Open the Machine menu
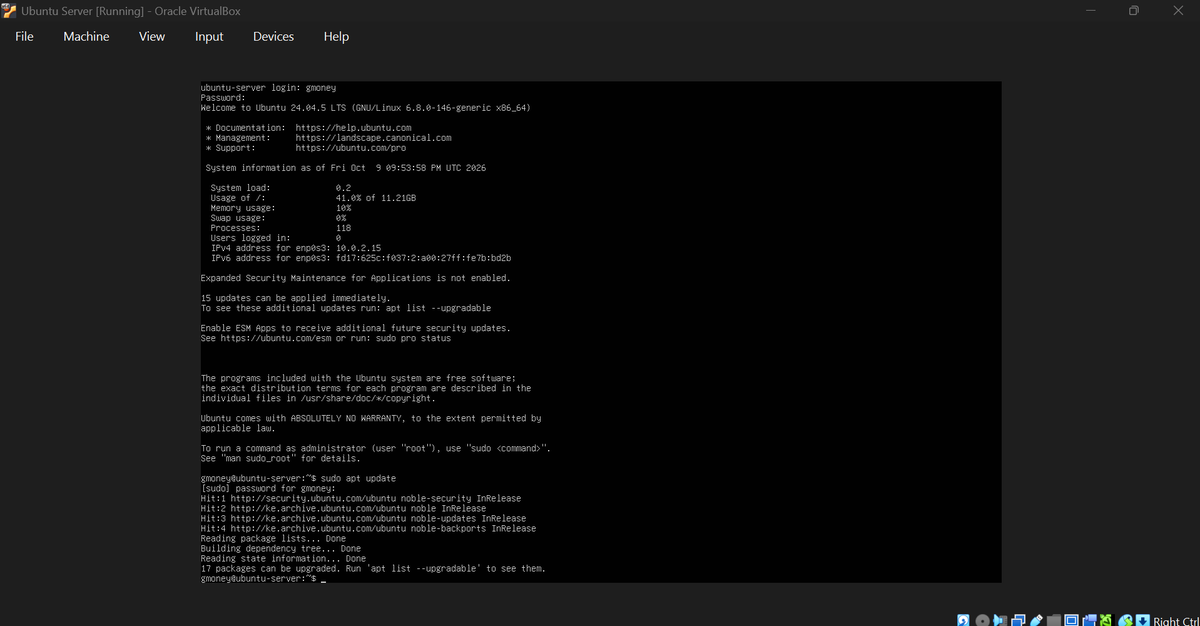The width and height of the screenshot is (1200, 626). [86, 36]
